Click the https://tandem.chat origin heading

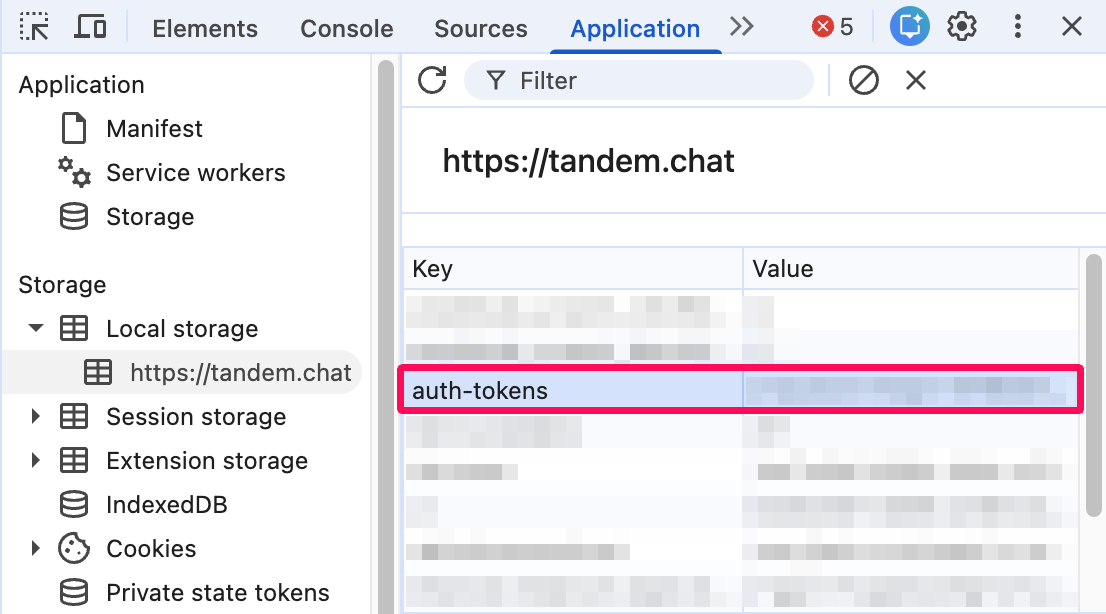pyautogui.click(x=588, y=161)
